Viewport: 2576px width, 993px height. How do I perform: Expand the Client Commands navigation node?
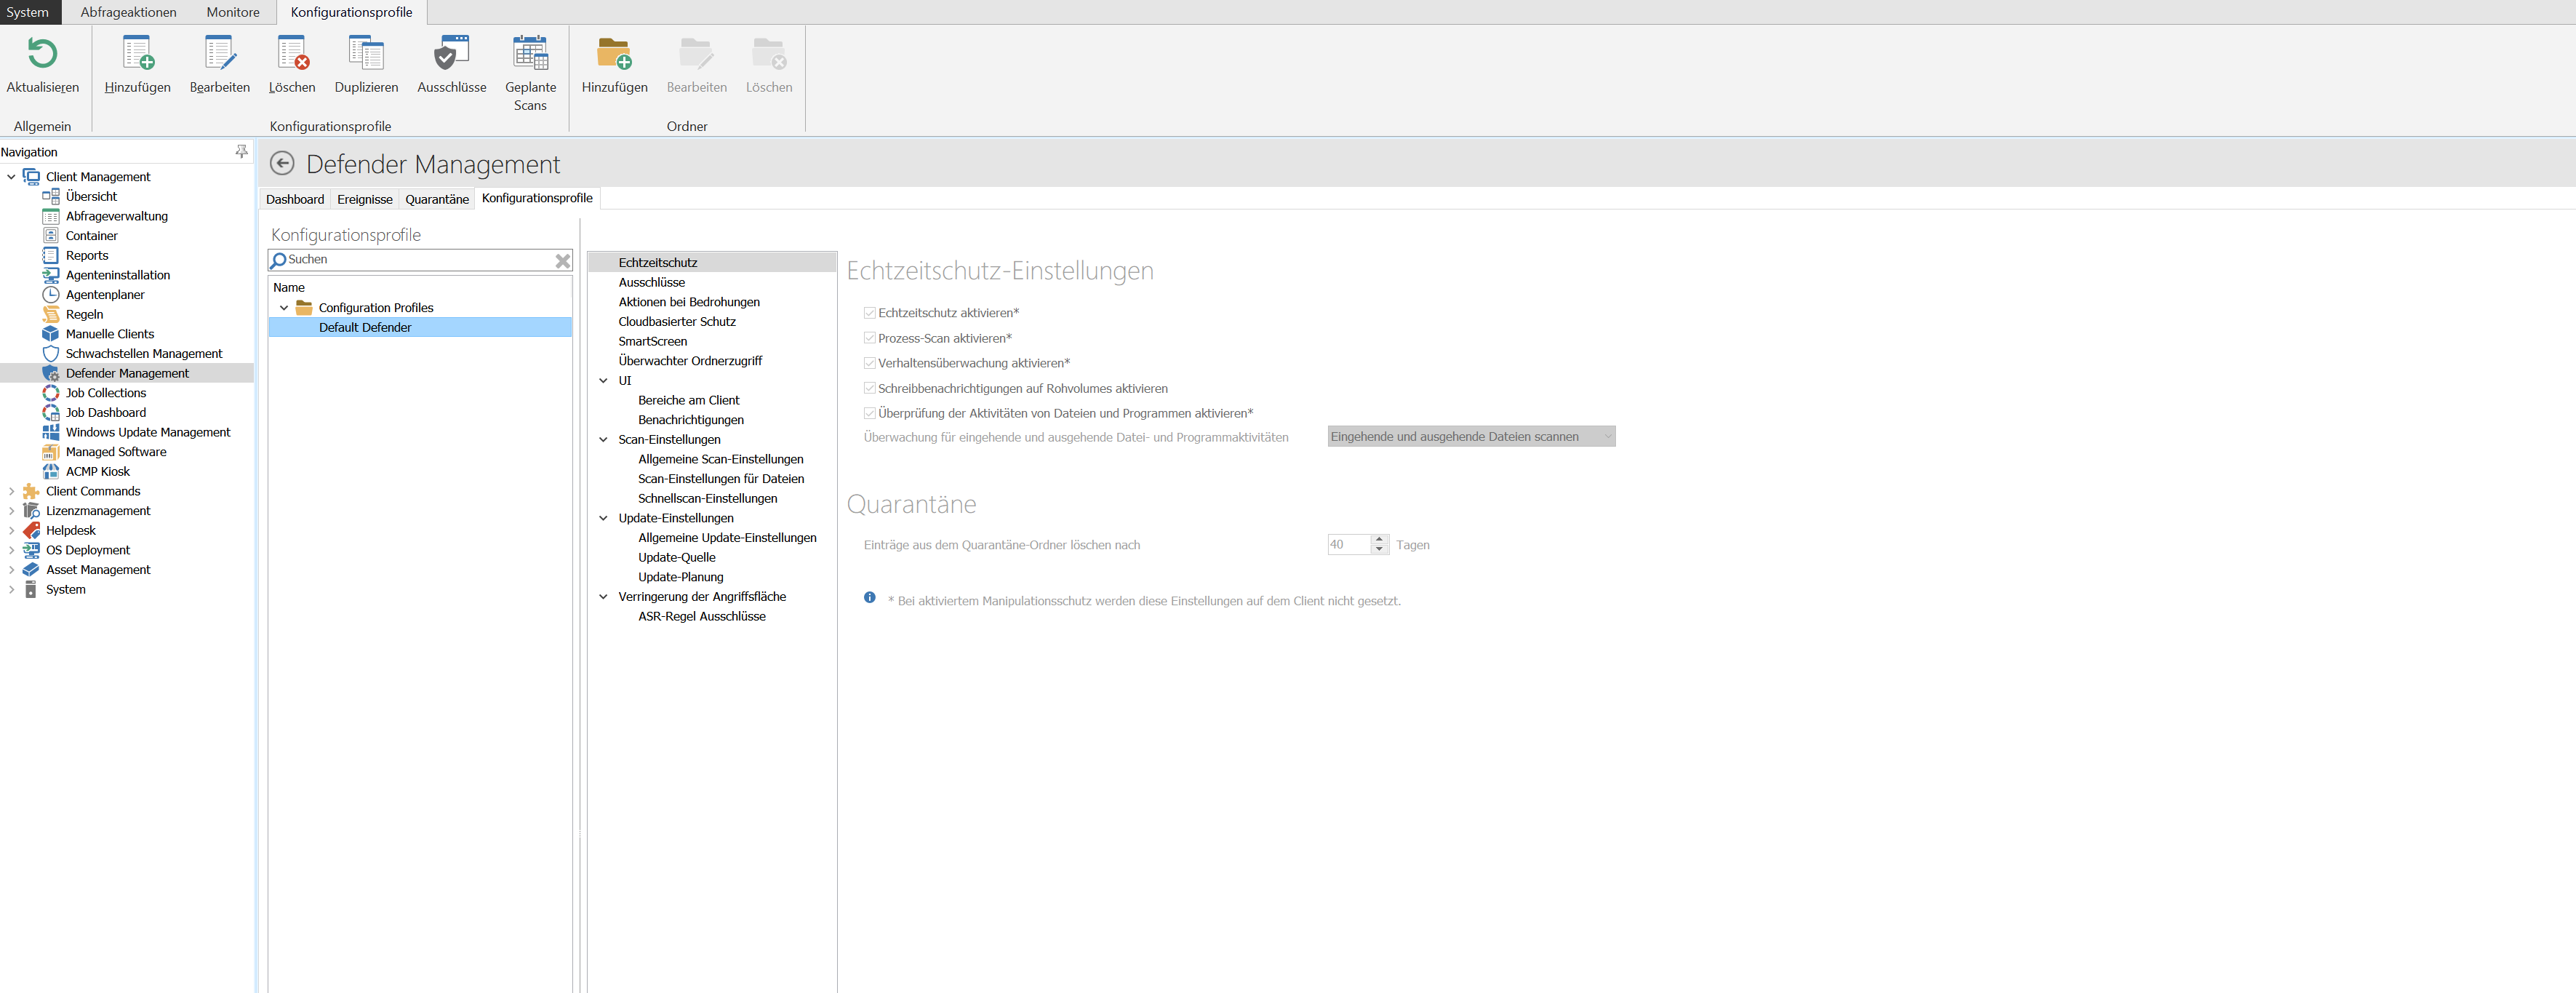[x=11, y=491]
